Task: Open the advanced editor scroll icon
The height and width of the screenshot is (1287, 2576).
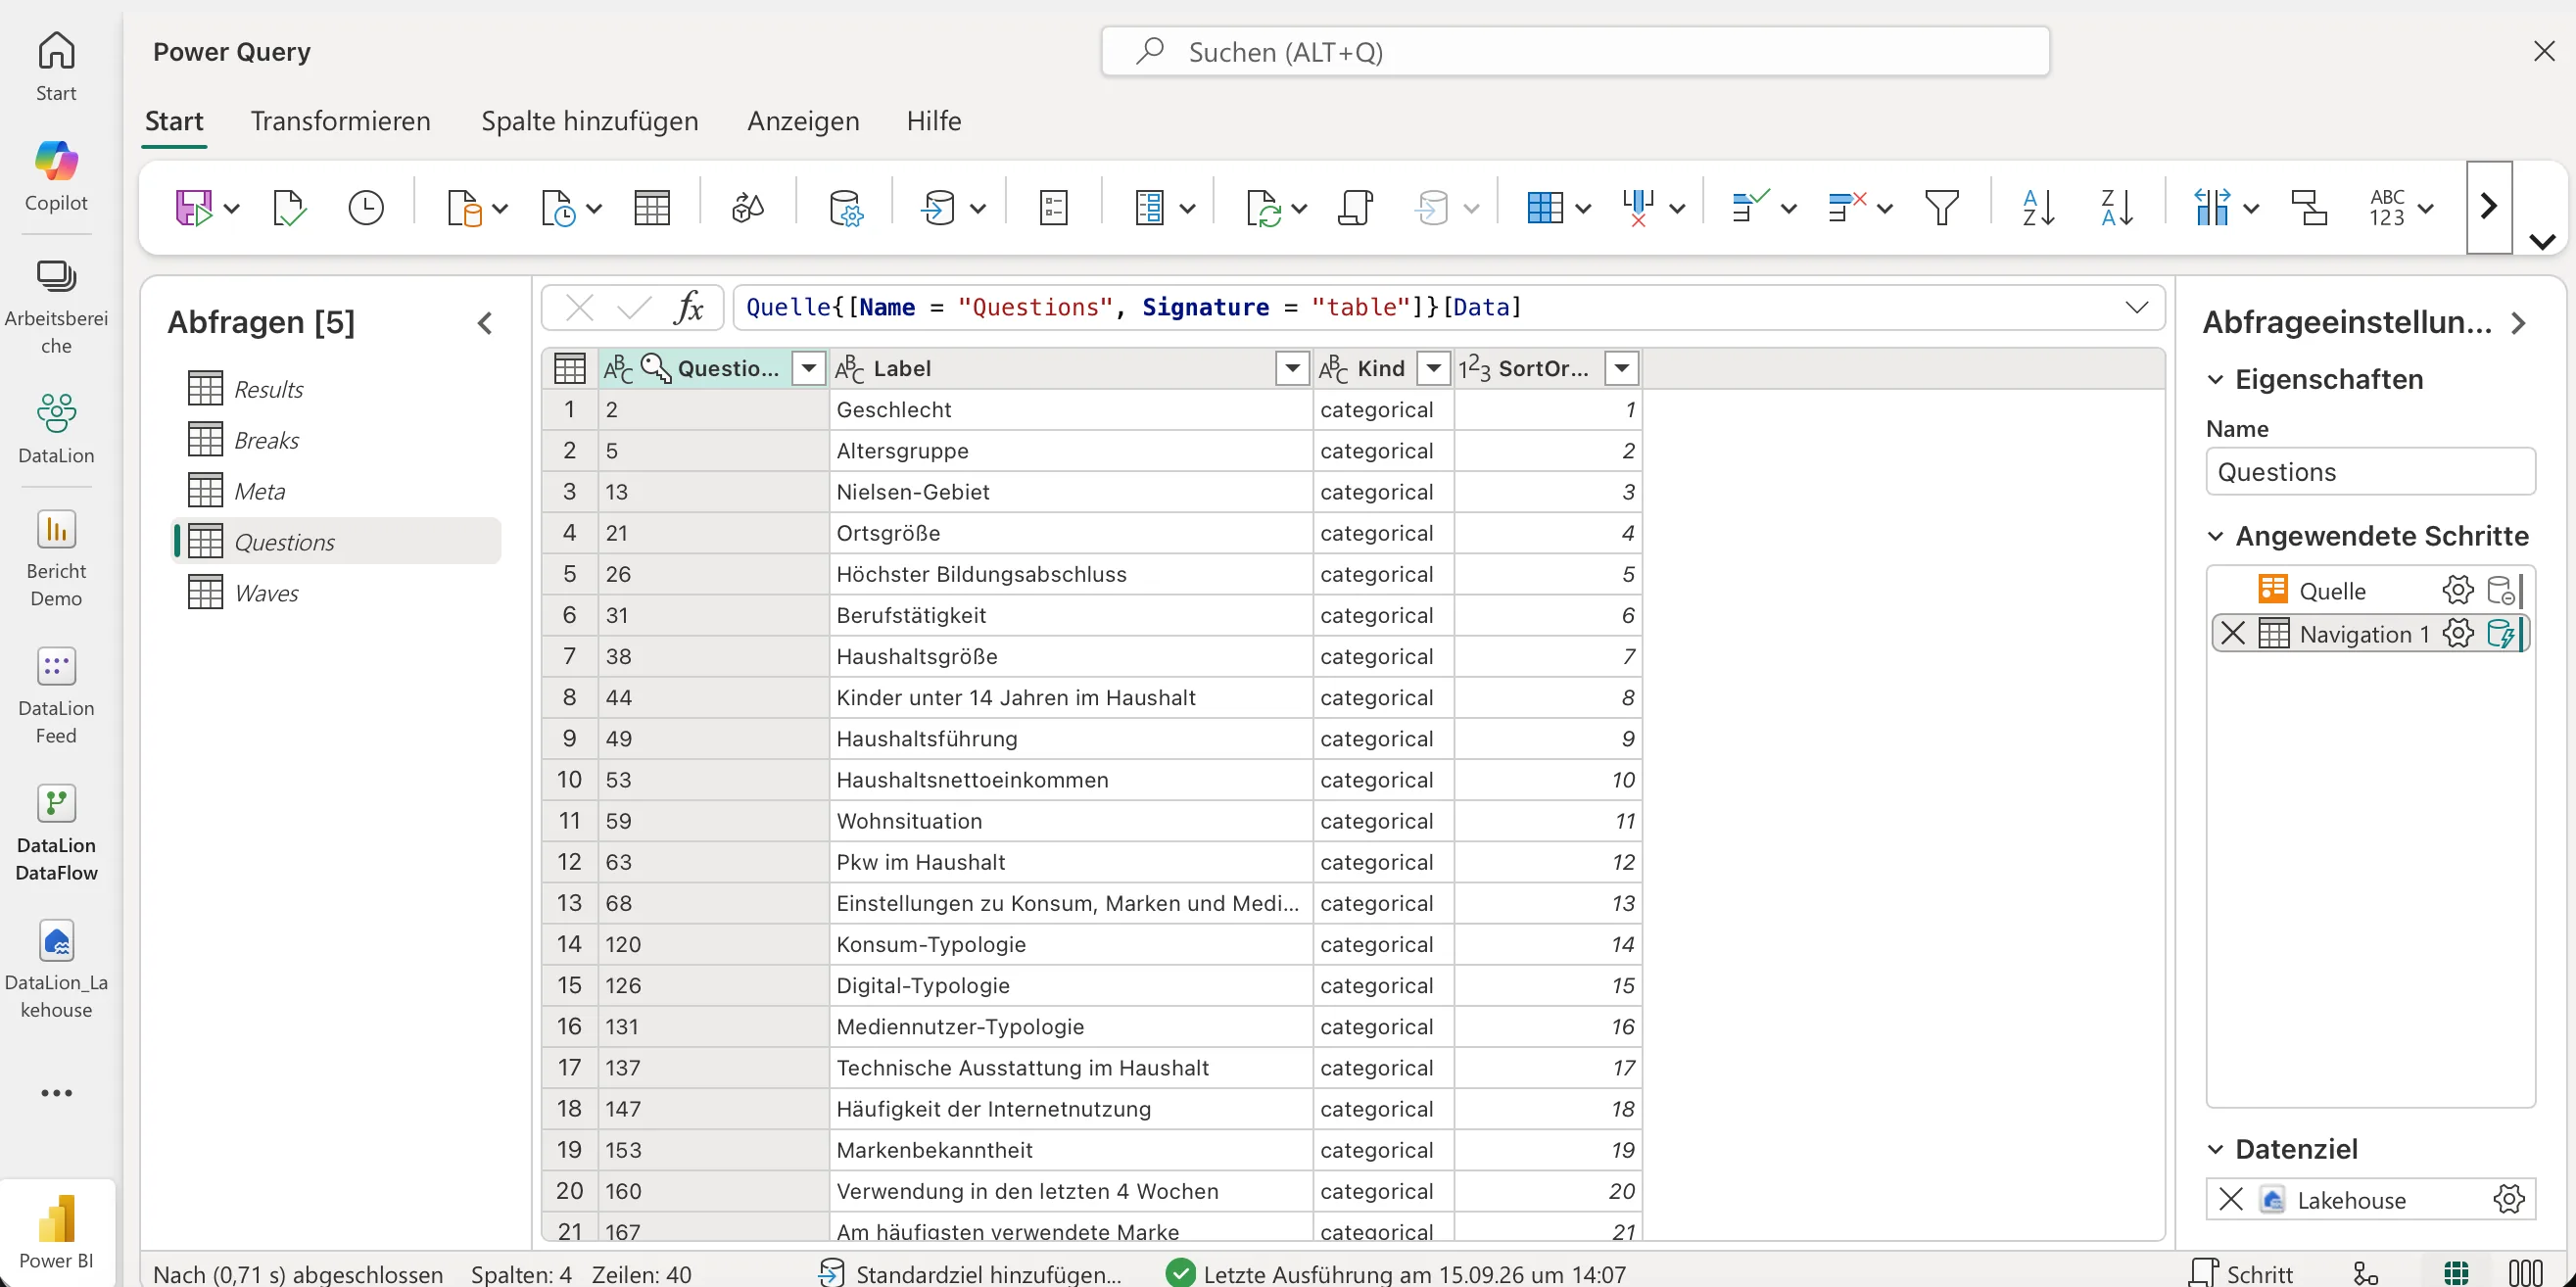Action: pos(1355,208)
